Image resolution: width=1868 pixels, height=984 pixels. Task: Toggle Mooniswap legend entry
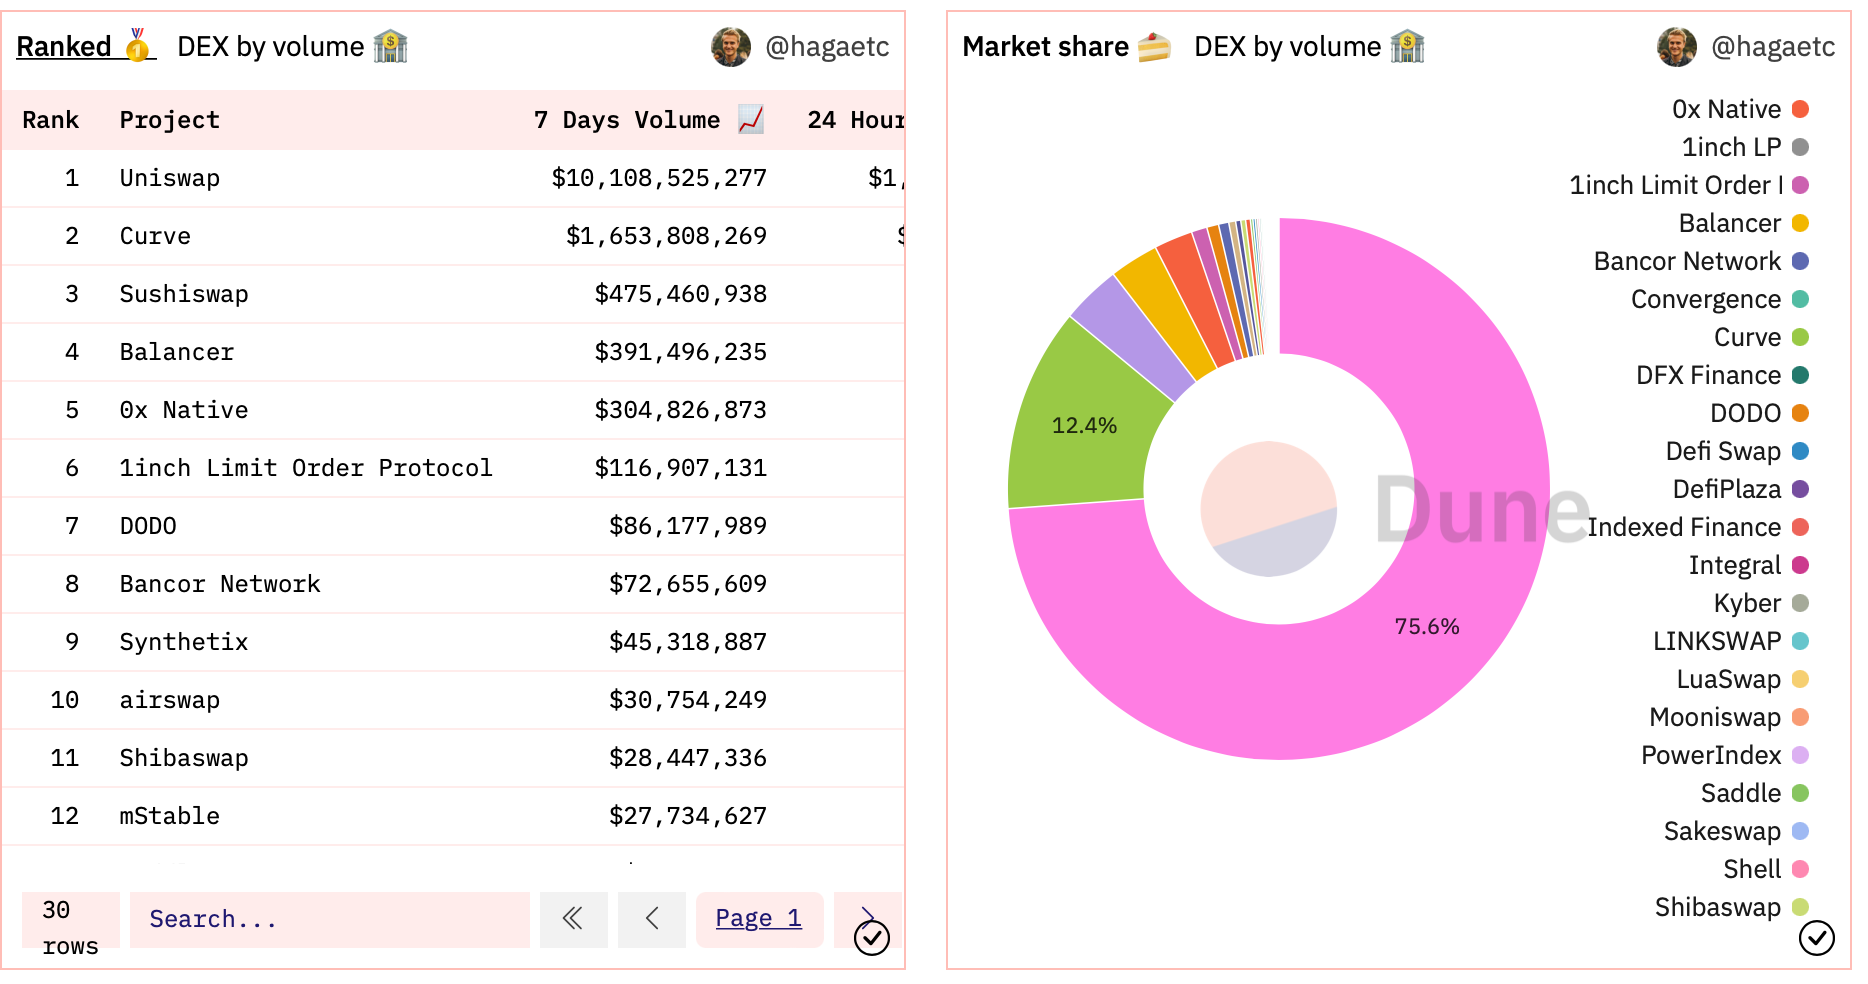point(1729,717)
